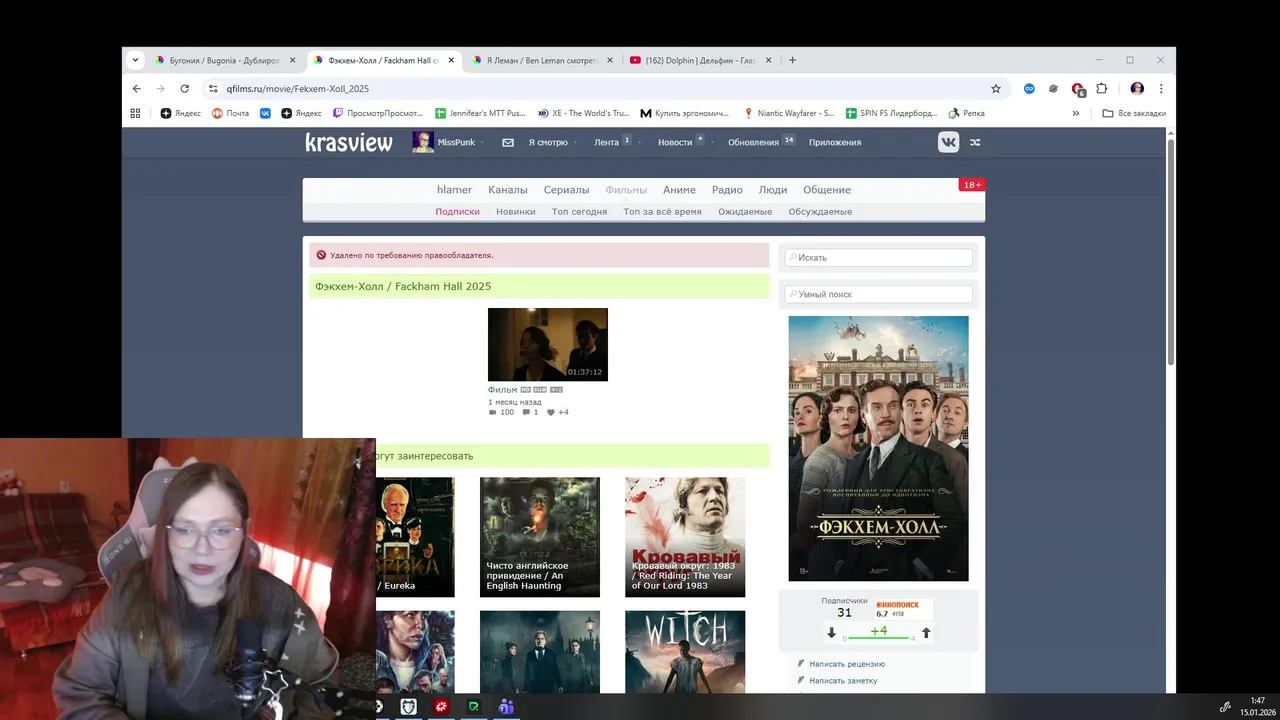Click the 18+ age badge
1280x720 pixels.
971,184
